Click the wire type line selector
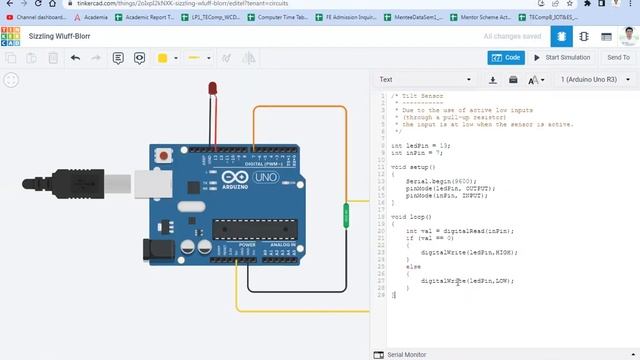This screenshot has height=360, width=640. pyautogui.click(x=194, y=58)
